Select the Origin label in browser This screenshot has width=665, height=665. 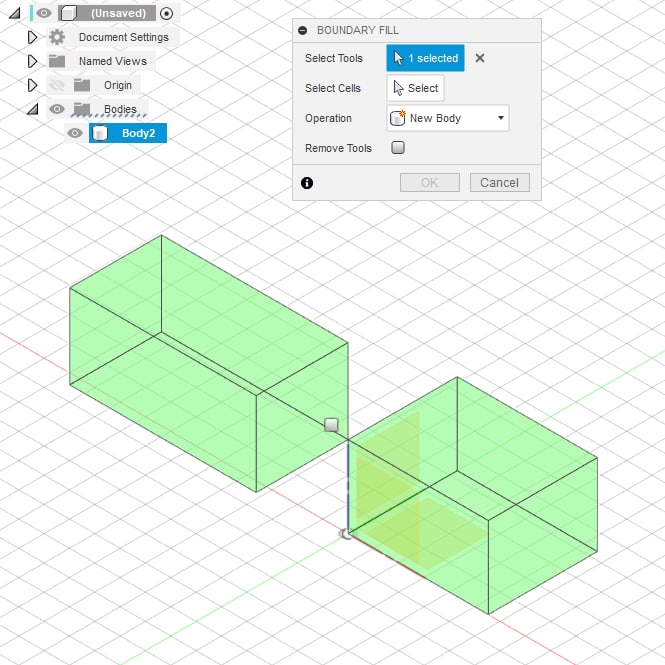[118, 85]
